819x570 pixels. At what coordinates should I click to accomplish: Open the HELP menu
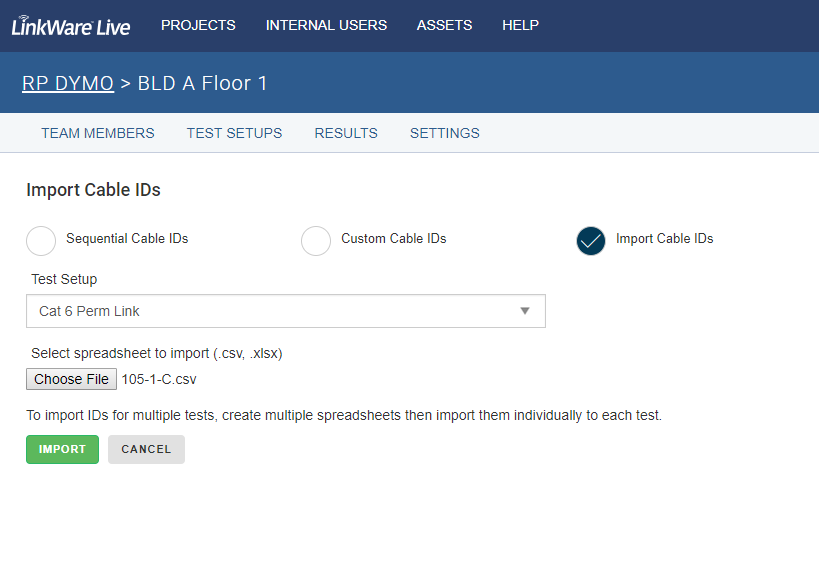click(520, 25)
